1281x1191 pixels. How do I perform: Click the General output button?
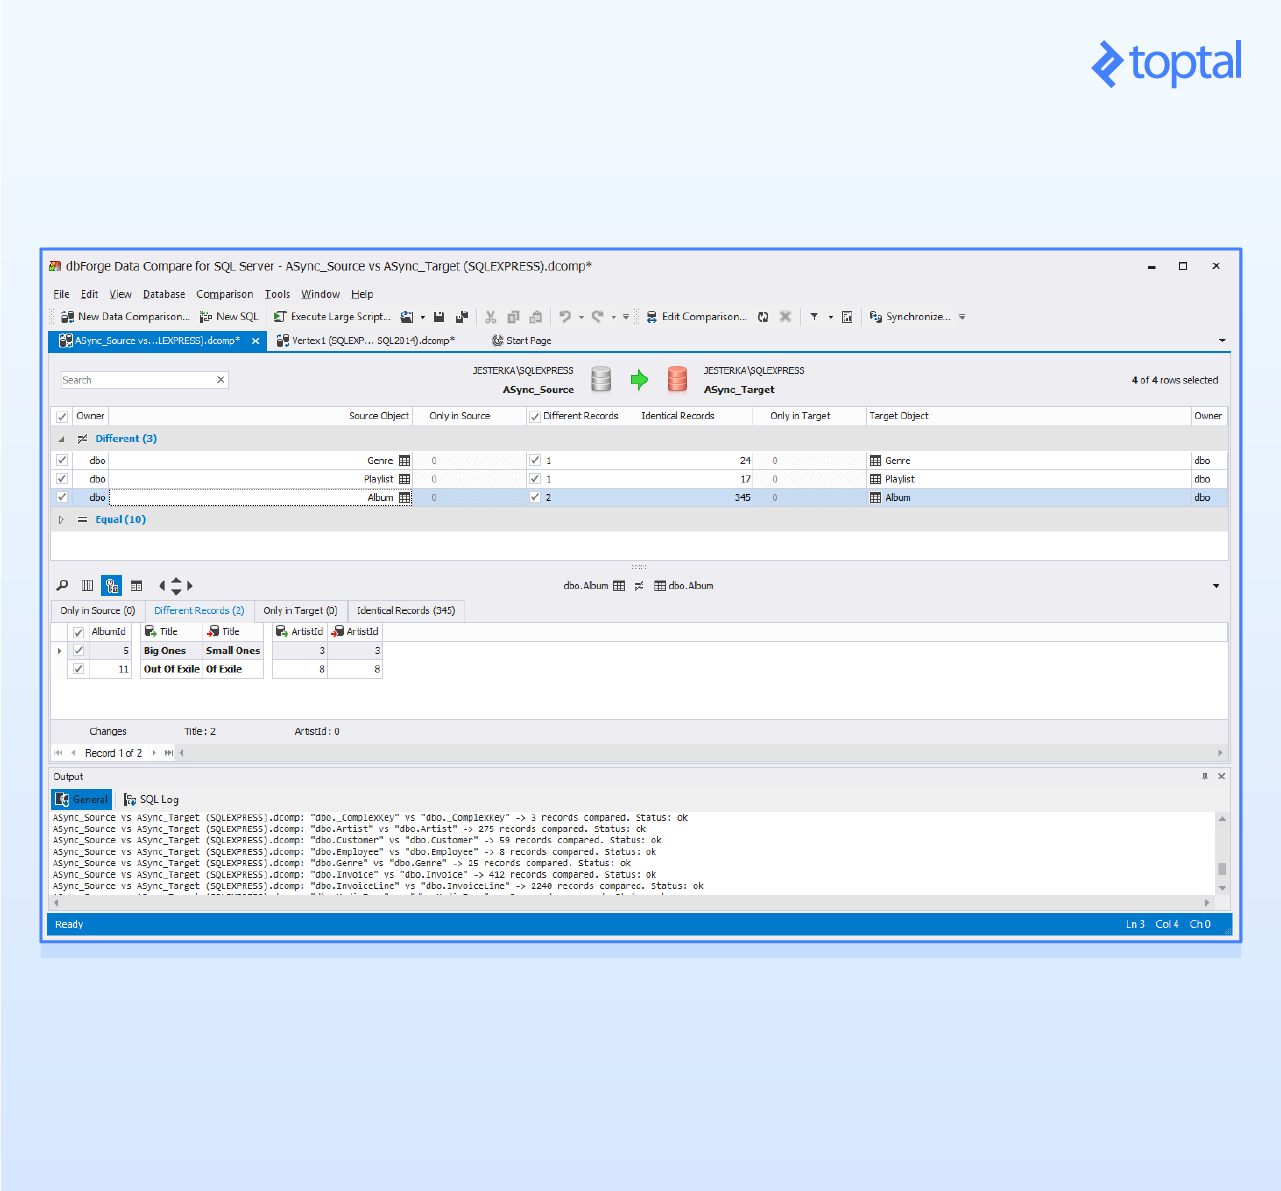click(81, 799)
